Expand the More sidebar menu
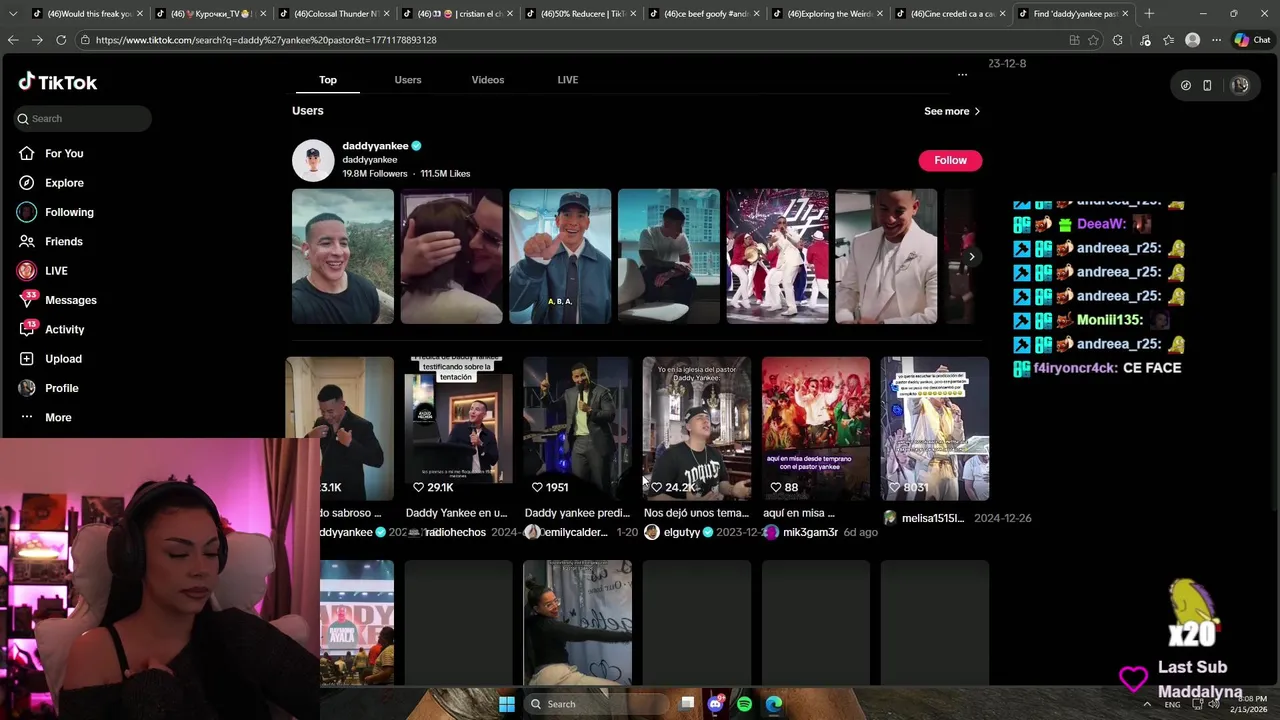 coord(58,417)
